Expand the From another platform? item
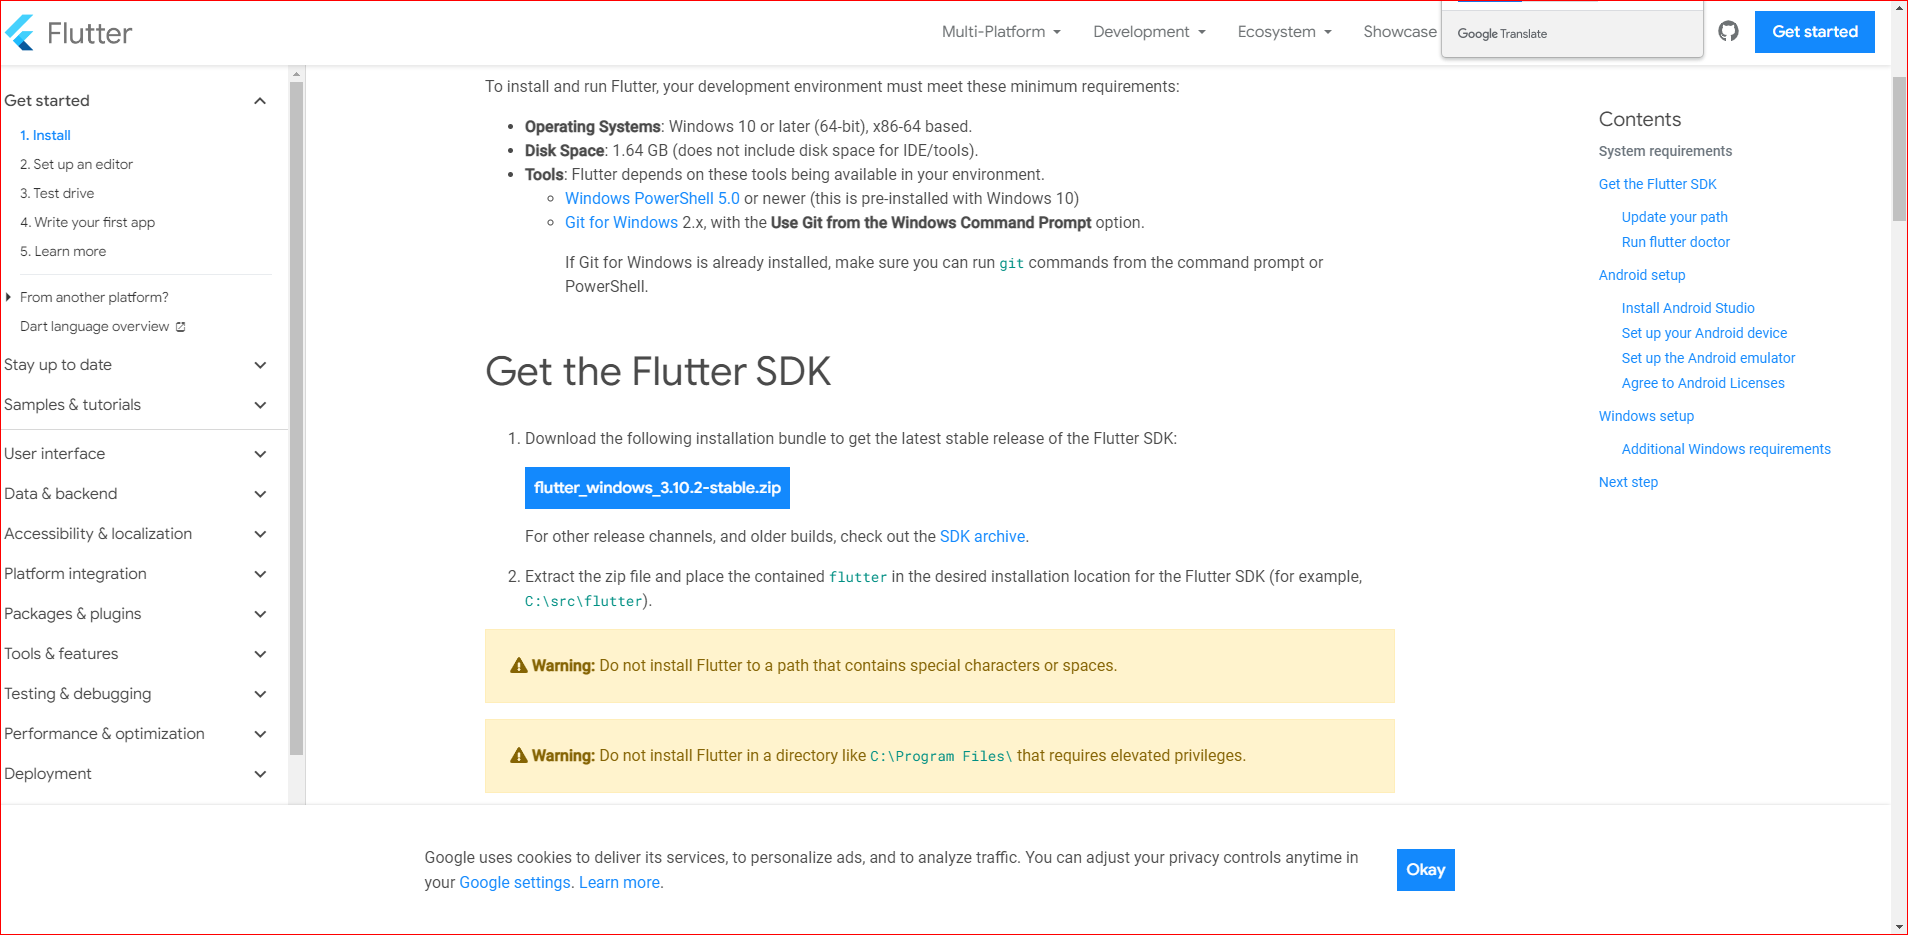 94,297
